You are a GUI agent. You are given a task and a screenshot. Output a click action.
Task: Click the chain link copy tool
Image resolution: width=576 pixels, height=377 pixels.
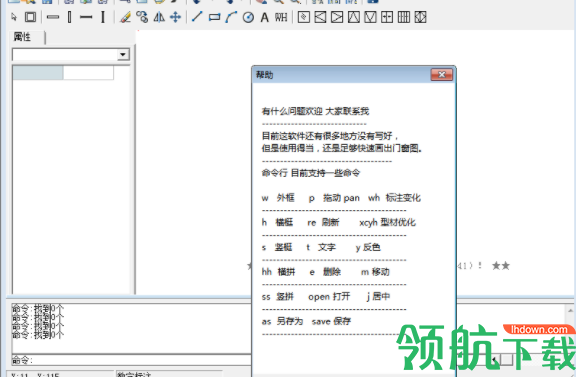[142, 17]
